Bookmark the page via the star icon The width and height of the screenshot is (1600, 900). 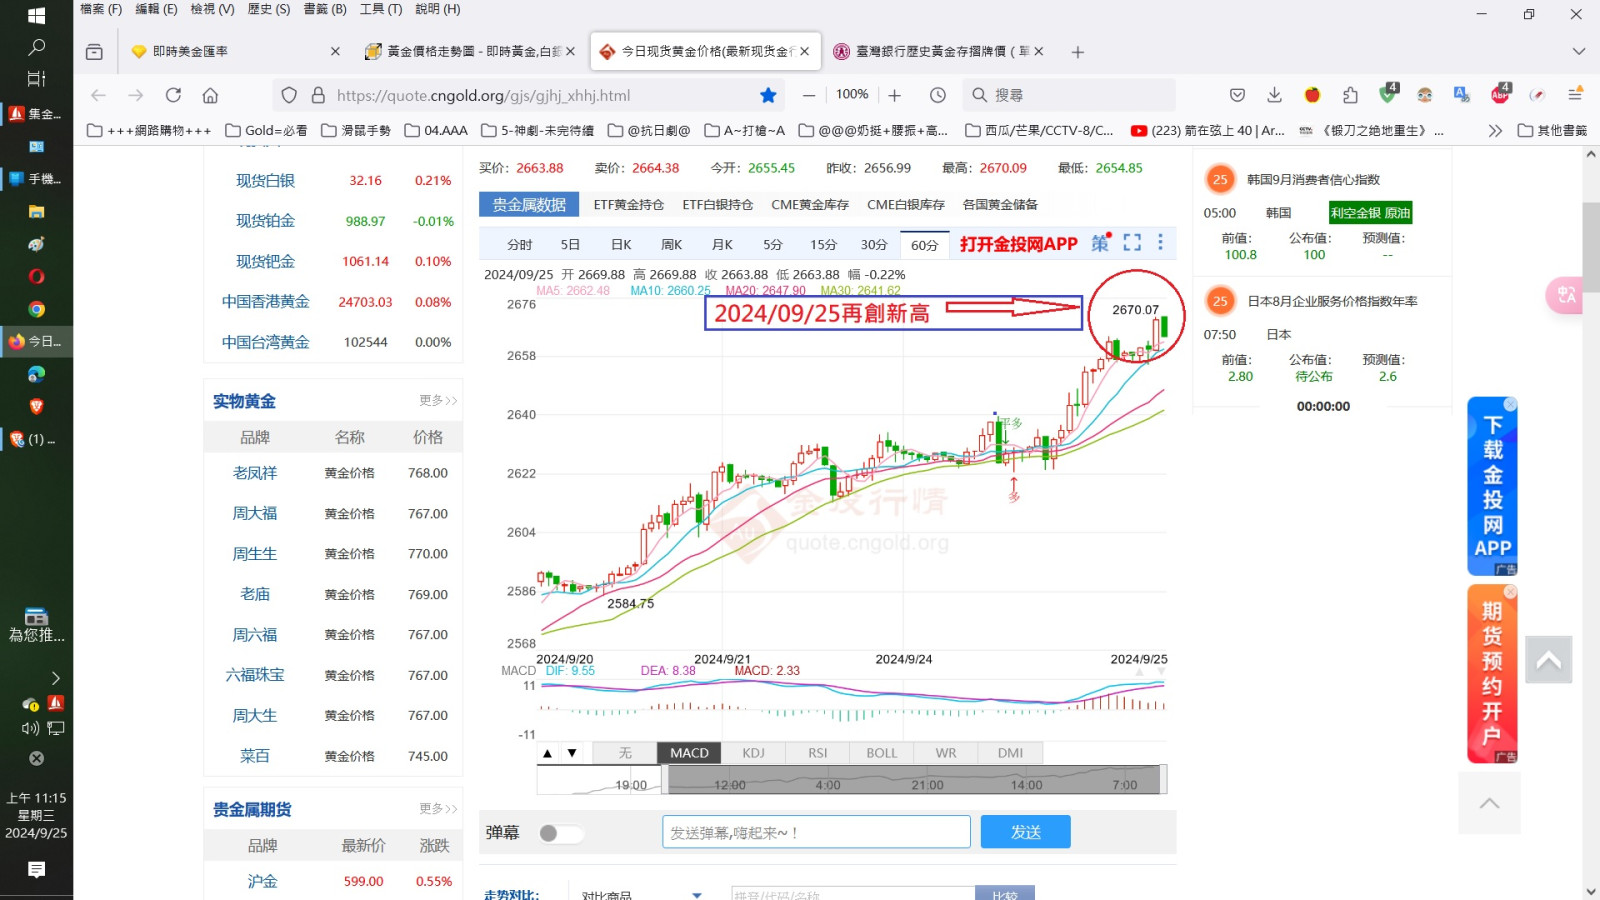768,94
